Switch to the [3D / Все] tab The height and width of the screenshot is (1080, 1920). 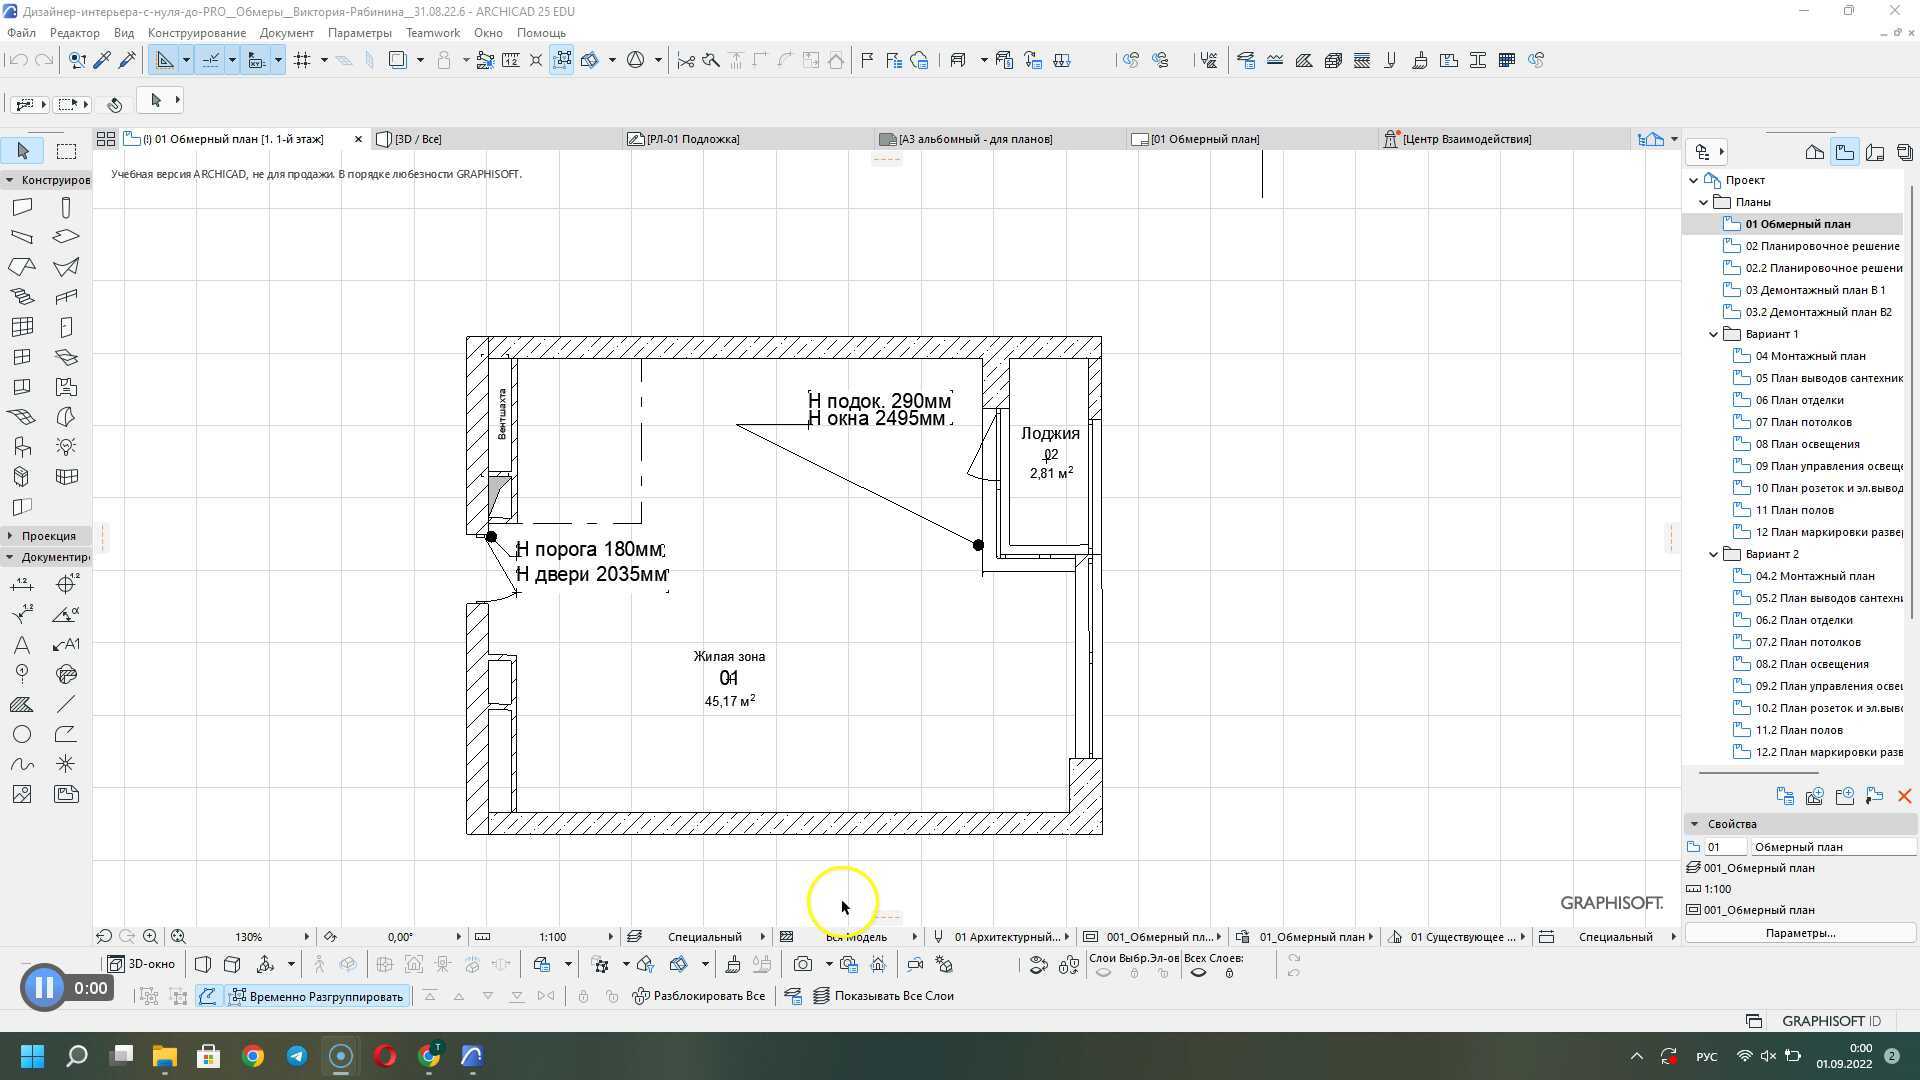[417, 139]
